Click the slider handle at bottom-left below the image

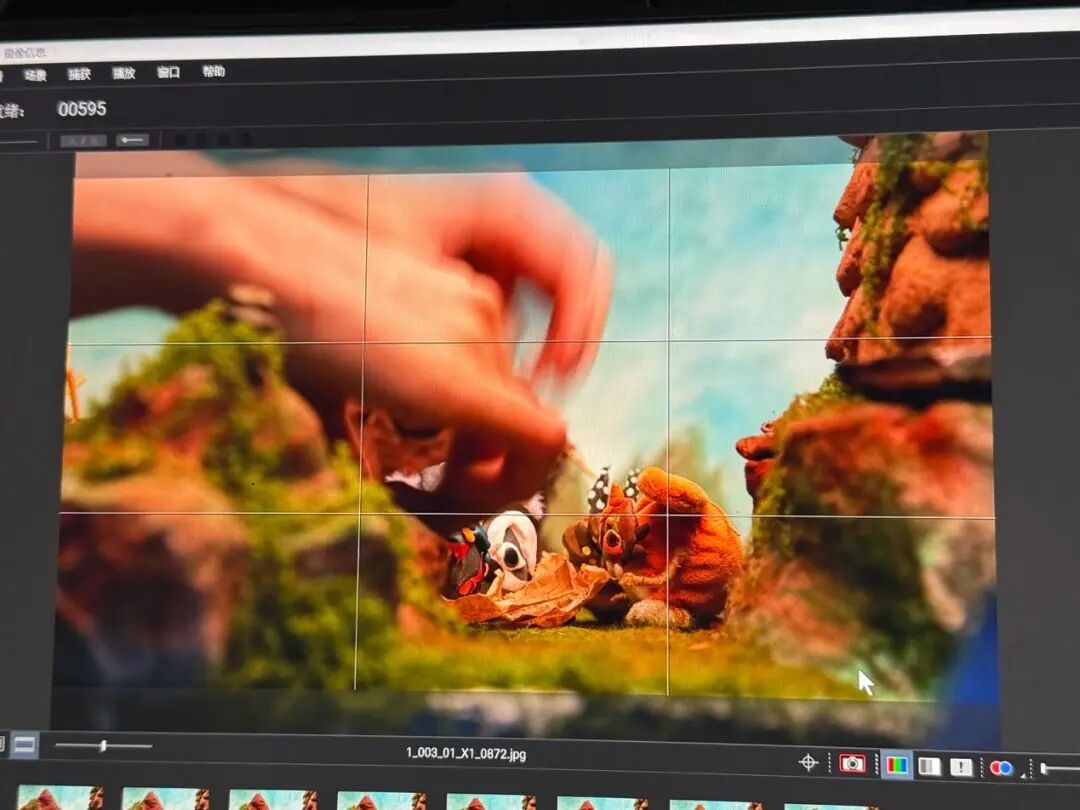103,746
